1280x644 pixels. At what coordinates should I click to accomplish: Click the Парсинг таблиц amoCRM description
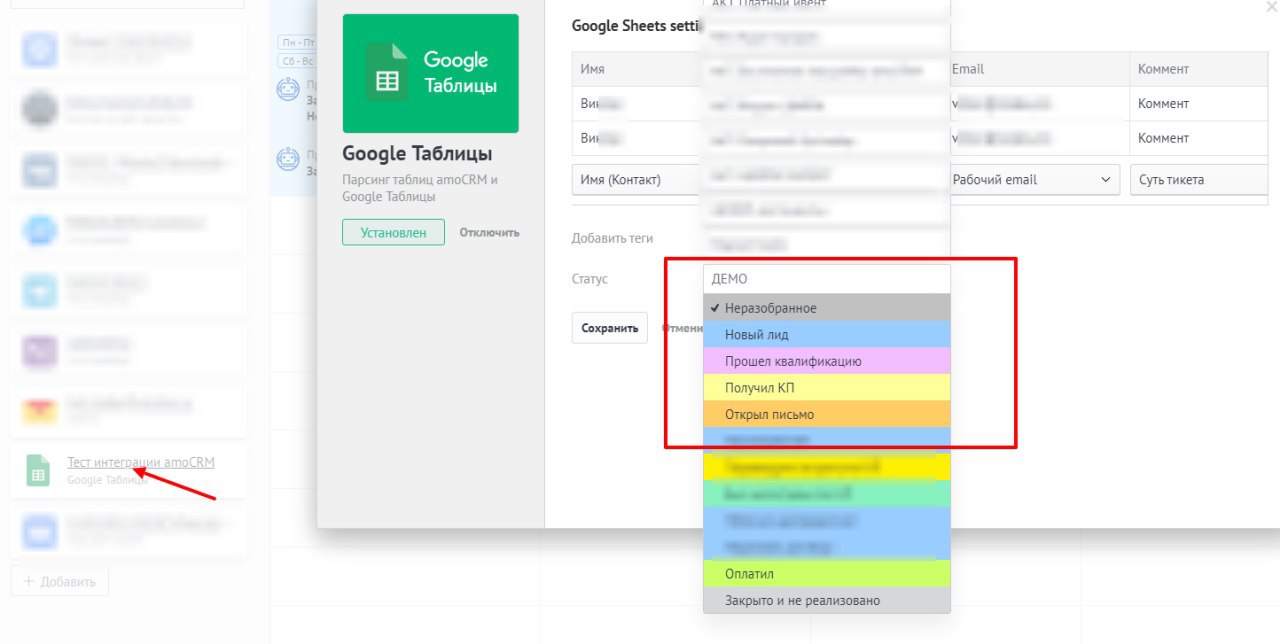point(420,188)
